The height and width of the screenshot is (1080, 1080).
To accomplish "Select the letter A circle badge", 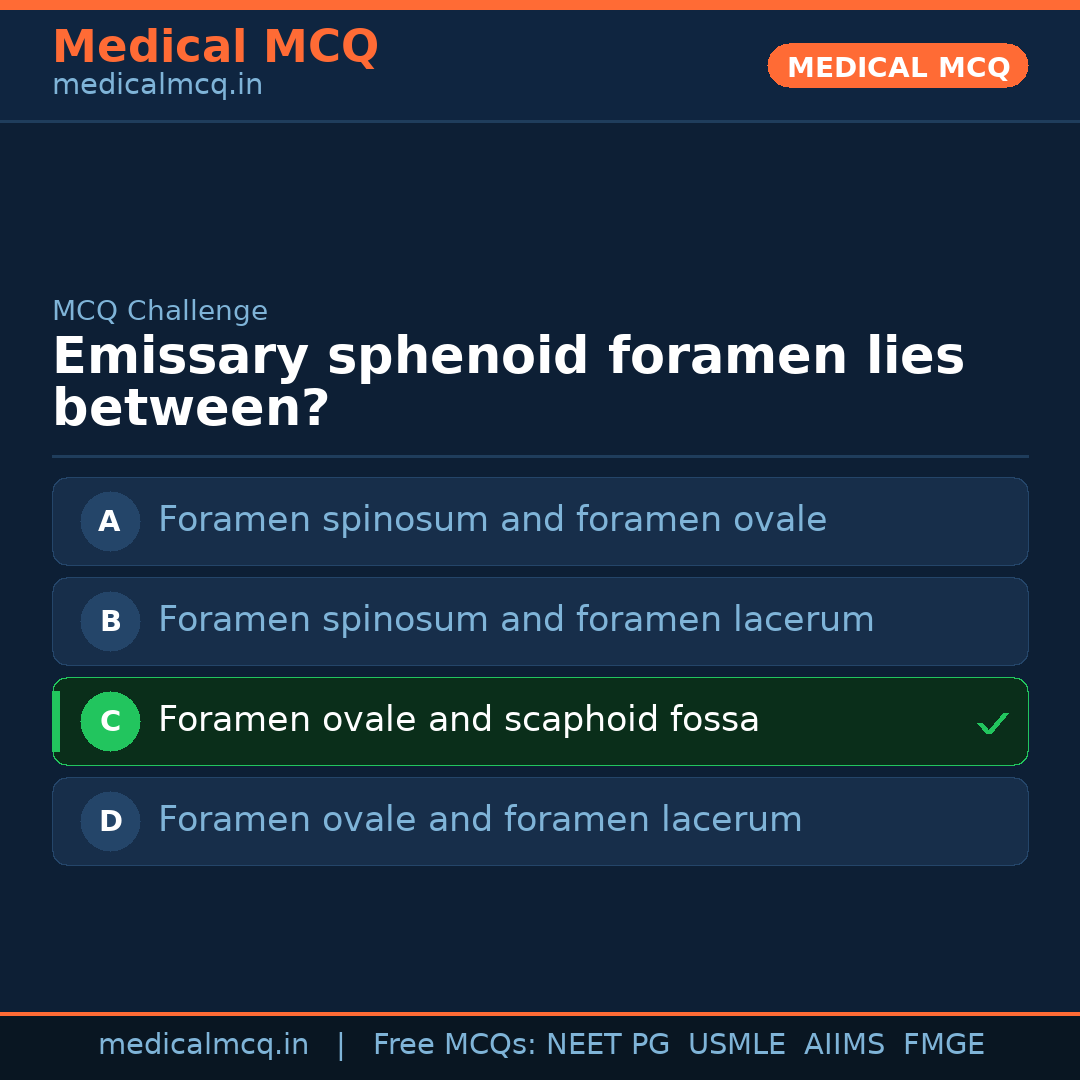I will click(x=110, y=521).
